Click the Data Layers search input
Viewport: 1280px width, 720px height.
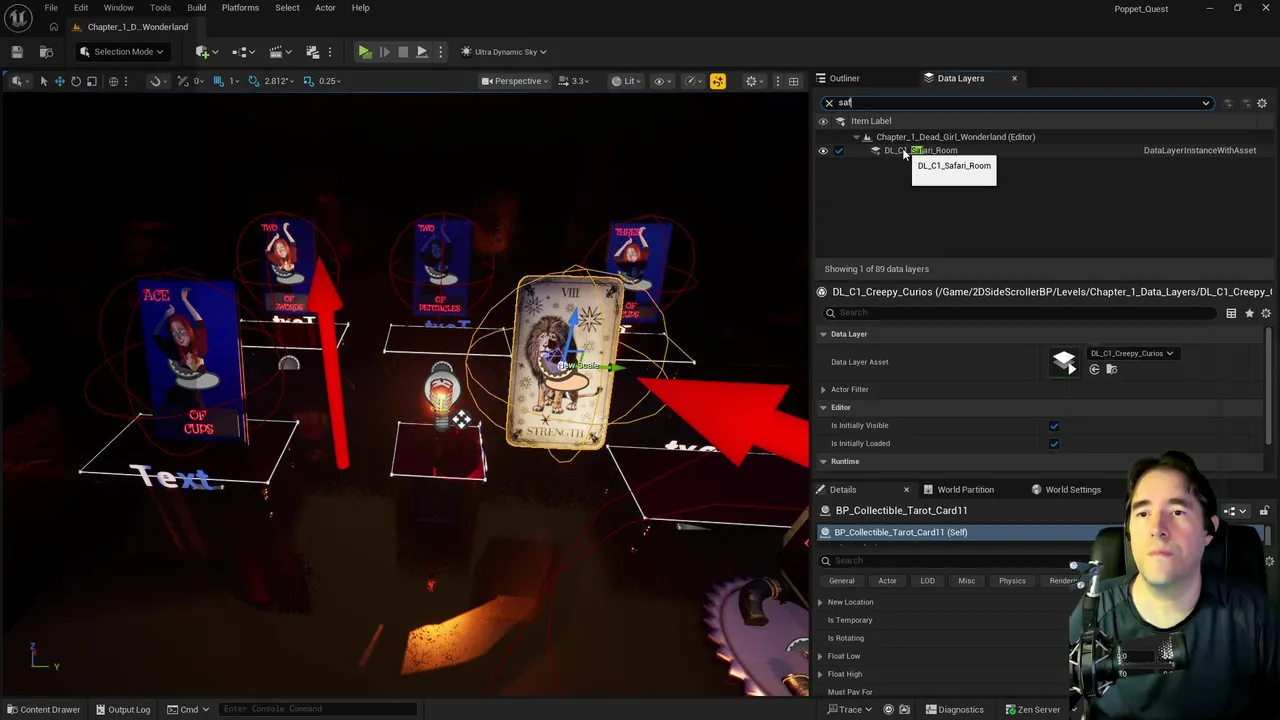coord(1020,103)
